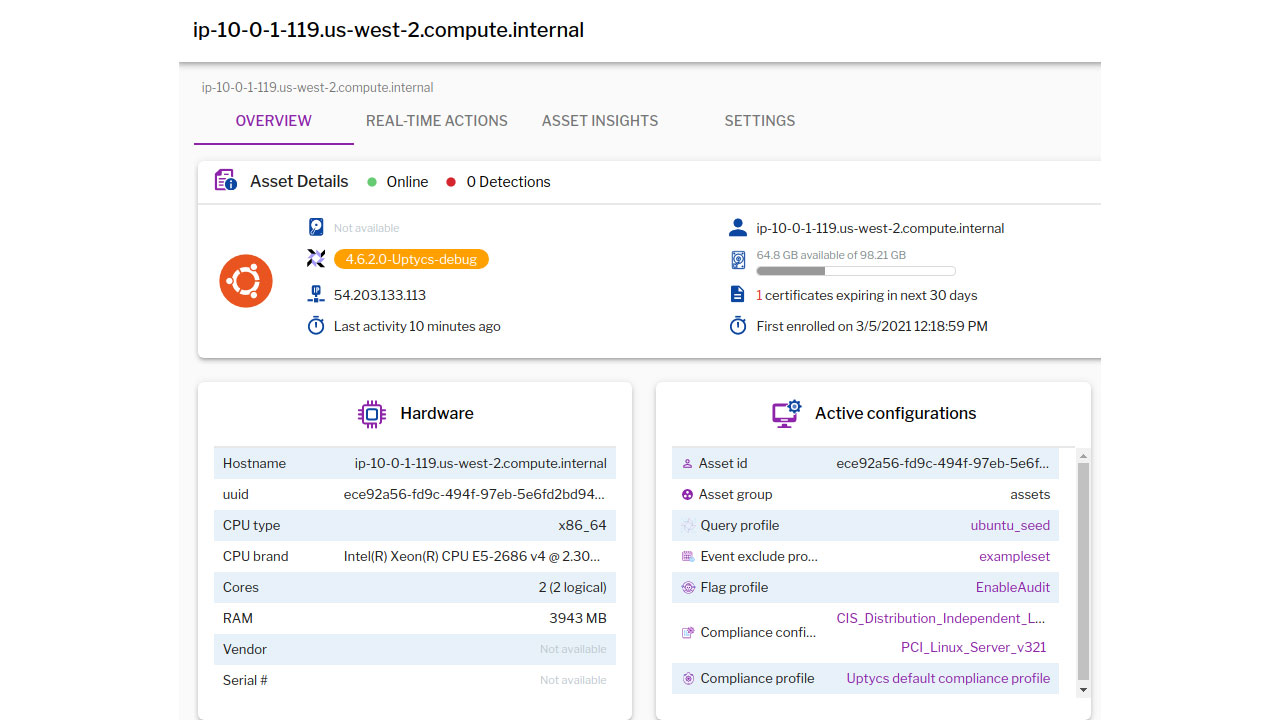Click the Hardware CPU chip icon
The image size is (1280, 720).
[x=372, y=414]
